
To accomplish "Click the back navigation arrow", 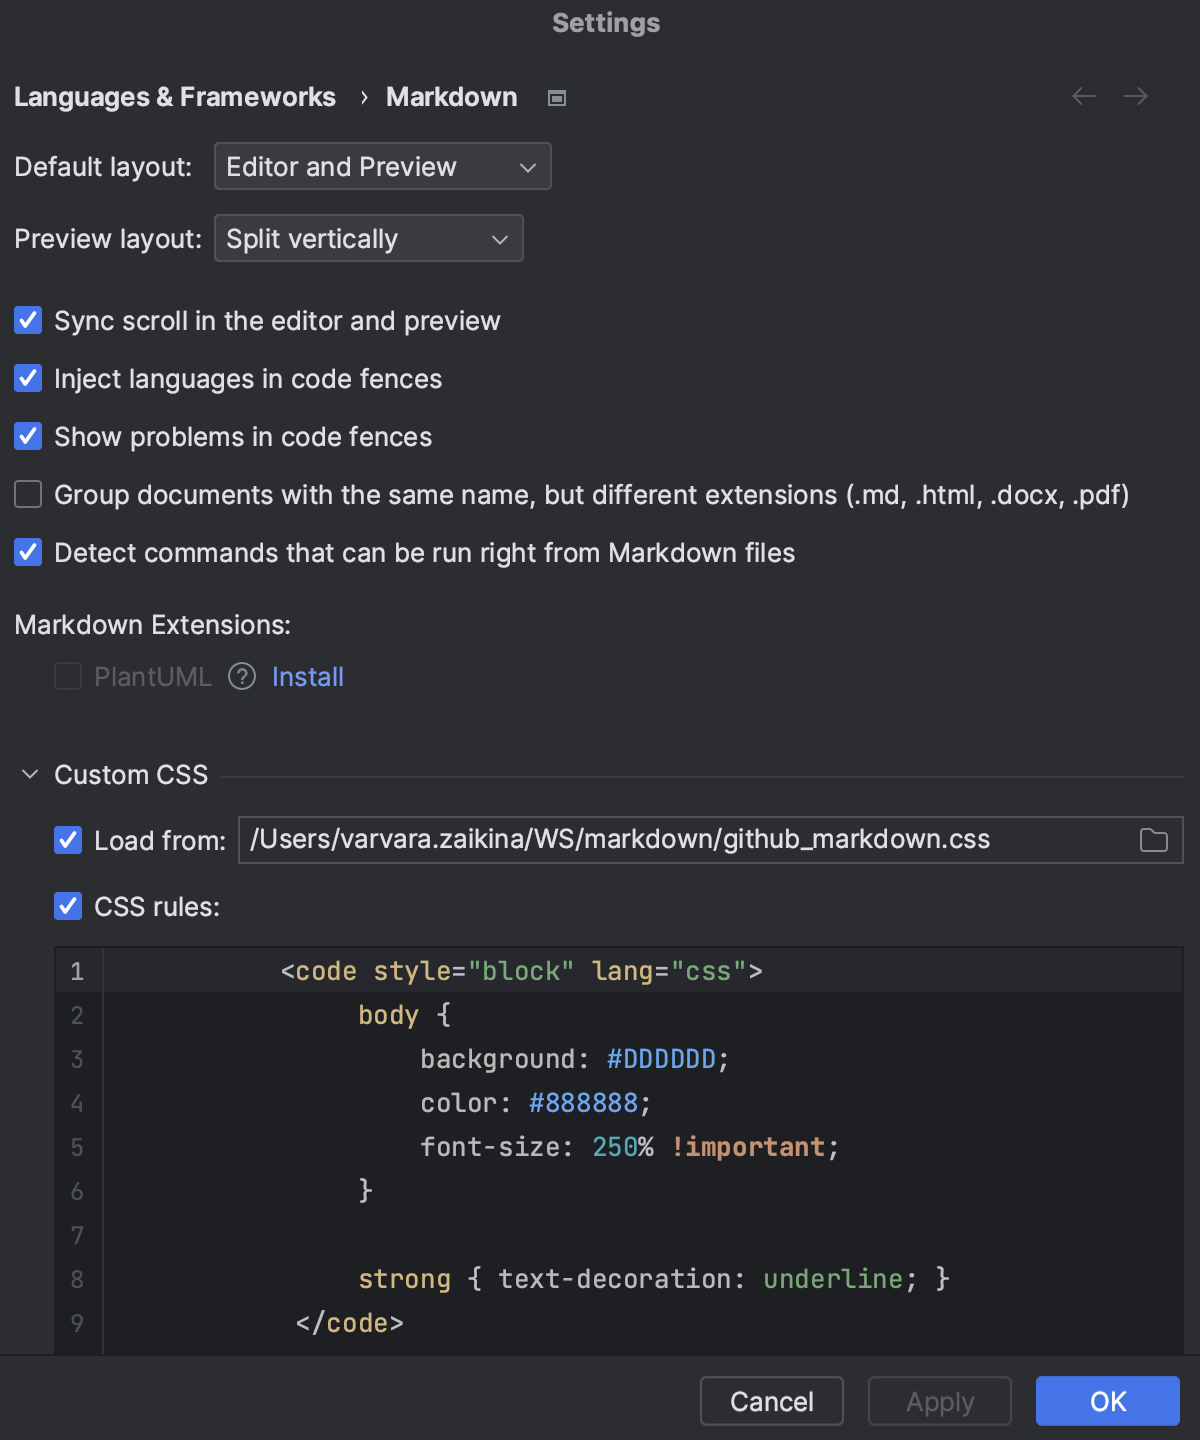I will click(1083, 96).
